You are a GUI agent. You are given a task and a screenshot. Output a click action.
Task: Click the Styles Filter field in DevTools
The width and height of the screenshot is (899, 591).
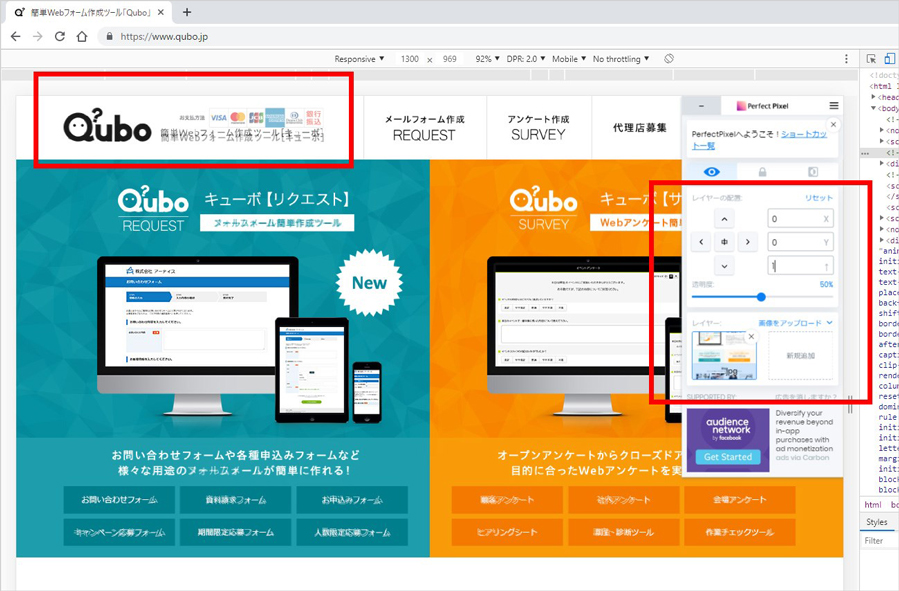point(879,541)
